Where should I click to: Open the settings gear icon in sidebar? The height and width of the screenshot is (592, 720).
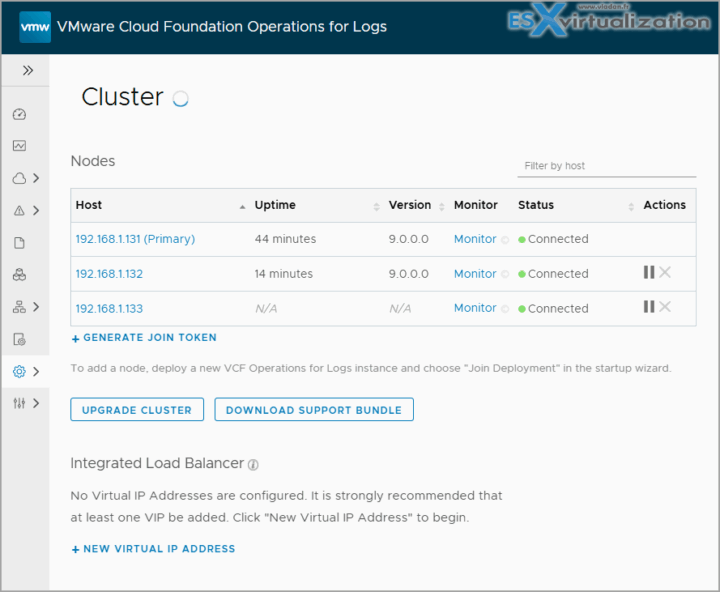(x=19, y=371)
